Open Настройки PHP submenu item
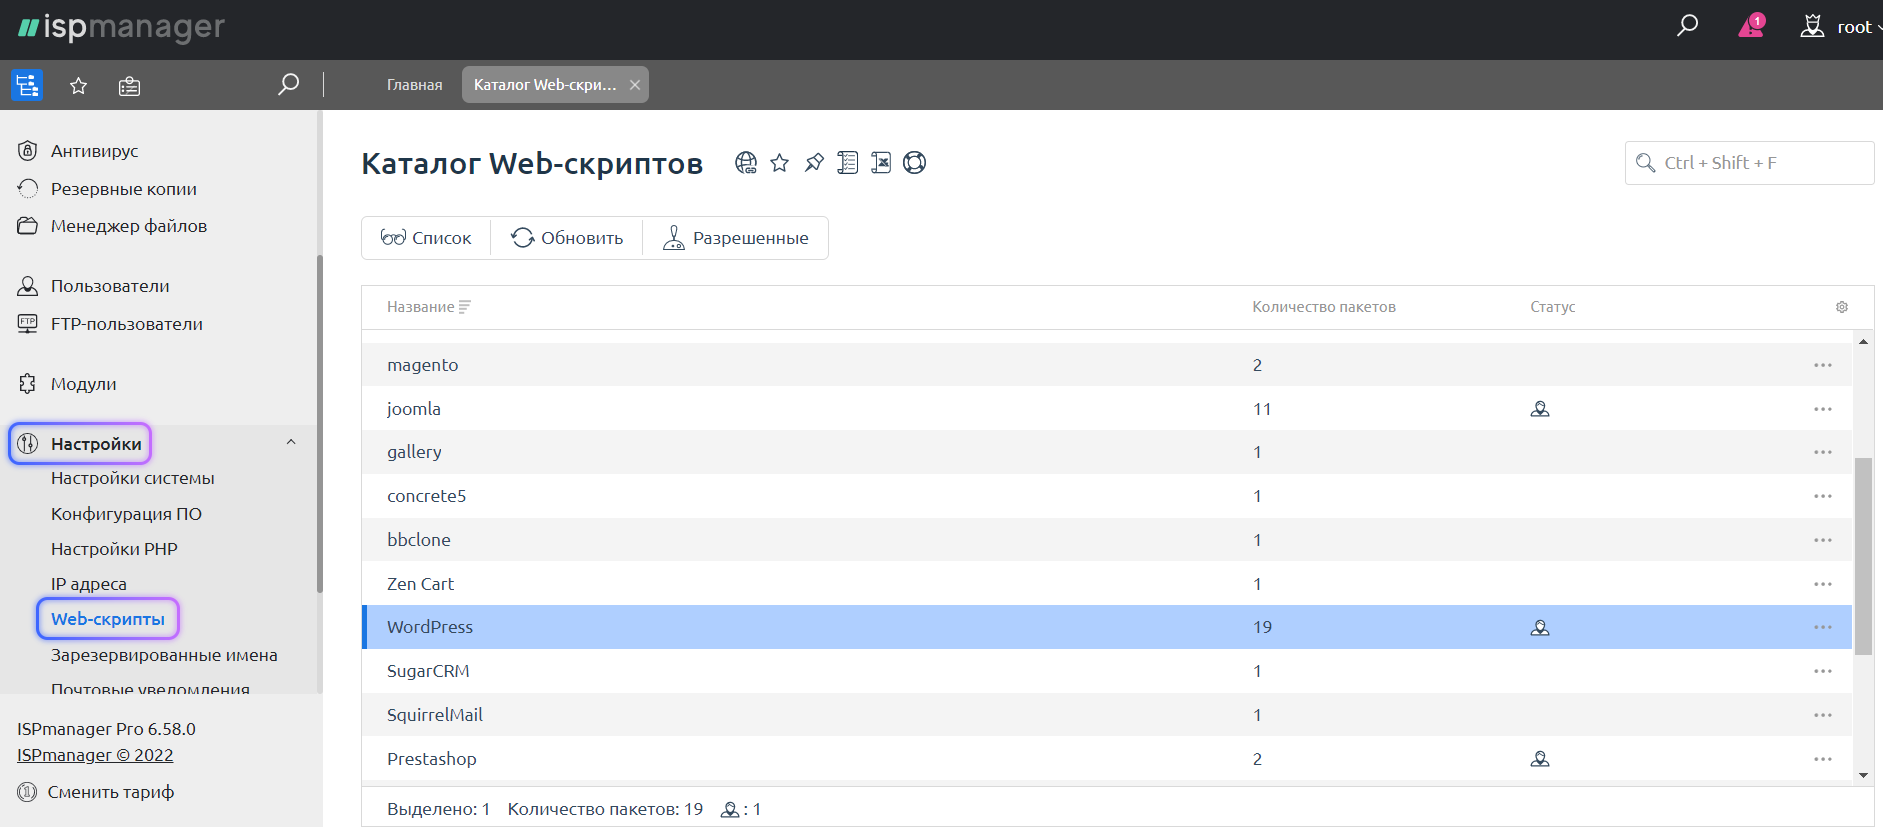 pos(114,549)
